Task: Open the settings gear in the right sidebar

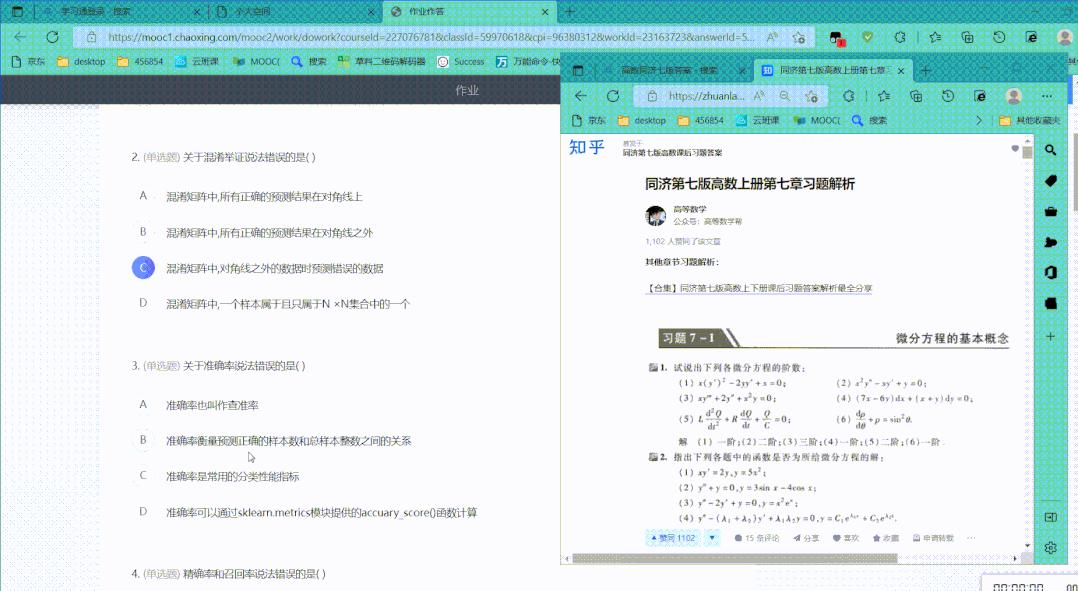Action: [1050, 548]
